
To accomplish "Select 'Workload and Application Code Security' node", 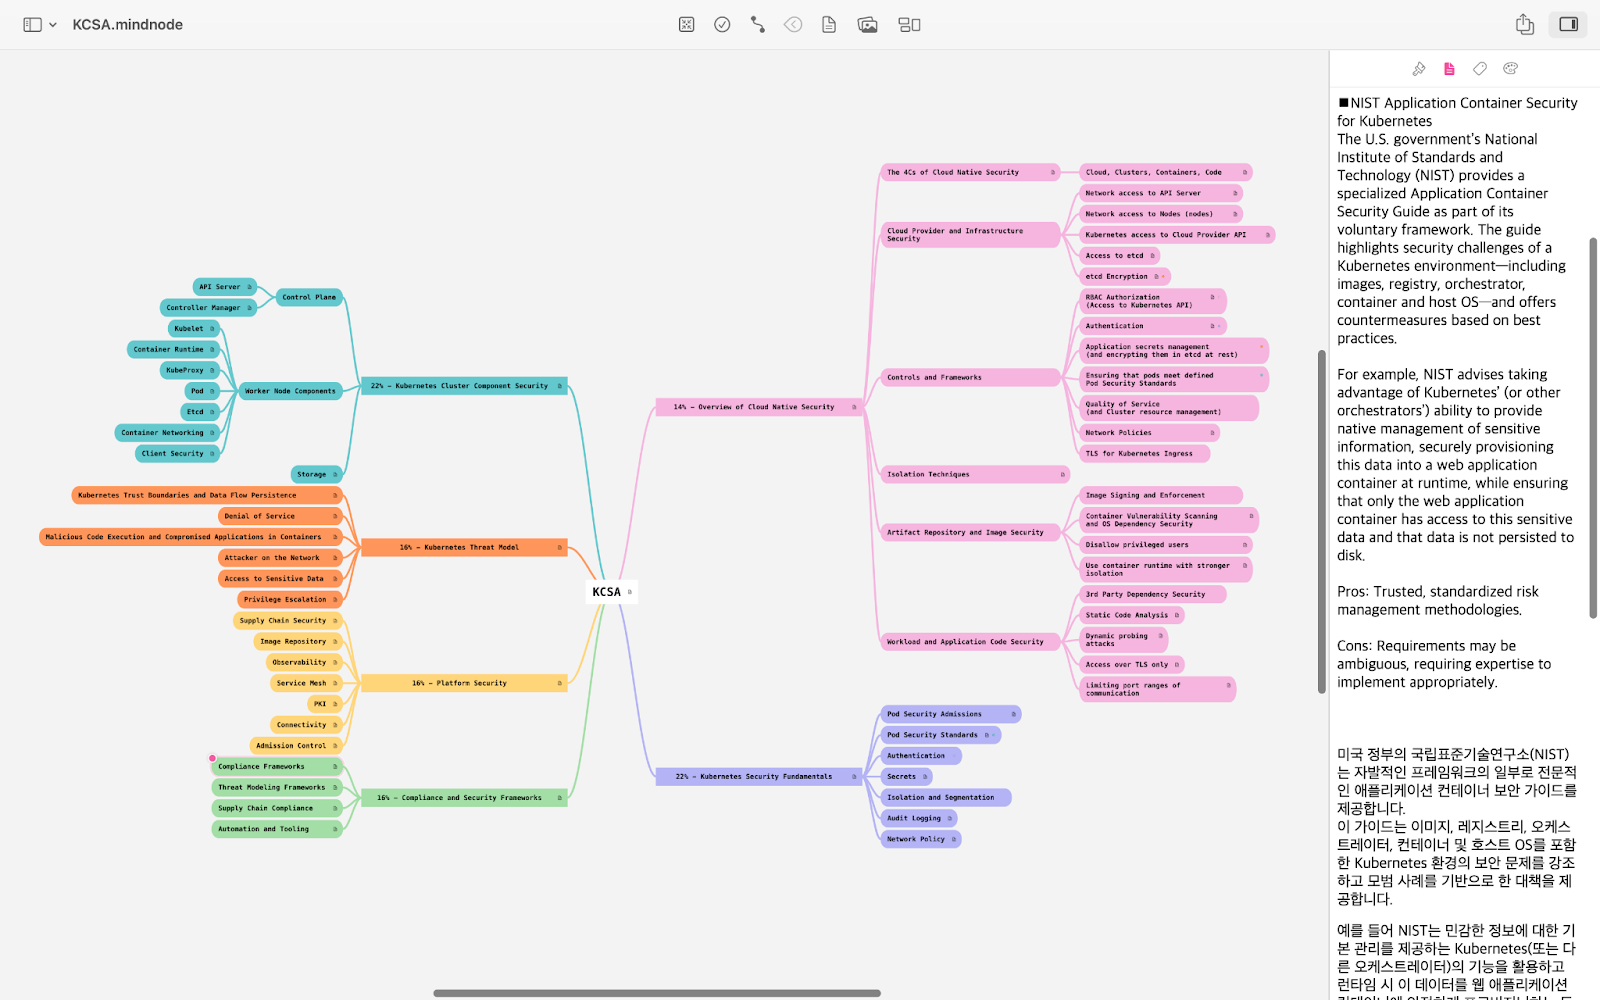I will coord(970,642).
